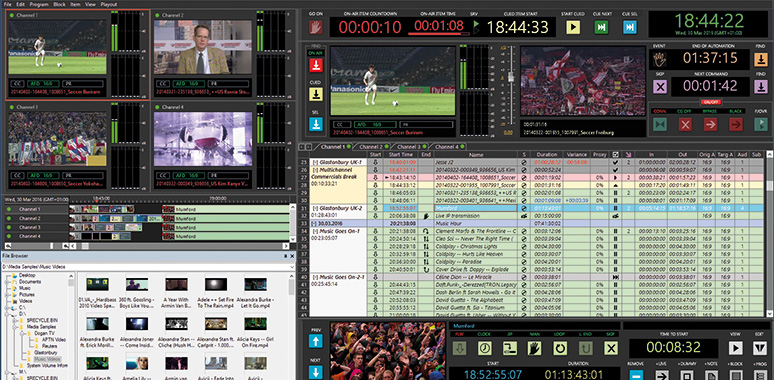The image size is (774, 380).
Task: Click the PREV up arrow button
Action: click(x=316, y=341)
